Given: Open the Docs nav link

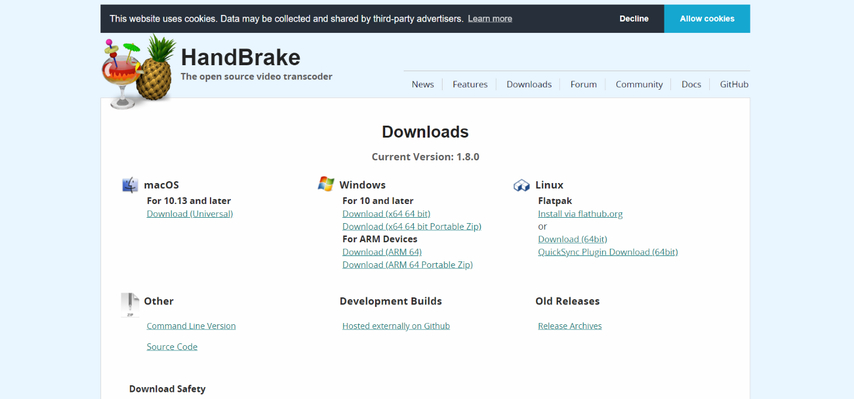Looking at the screenshot, I should [691, 84].
